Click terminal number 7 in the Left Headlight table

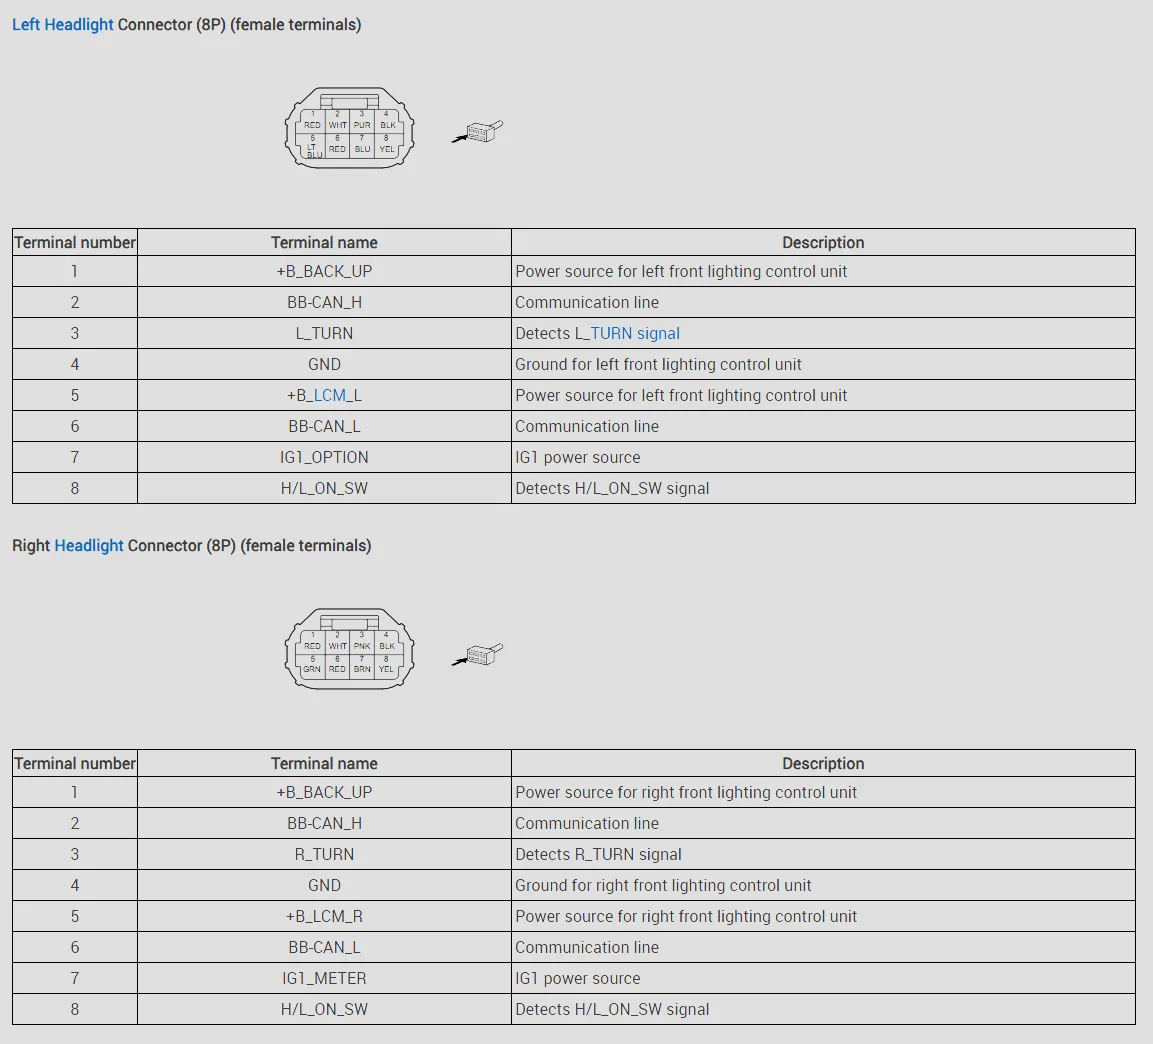(74, 457)
